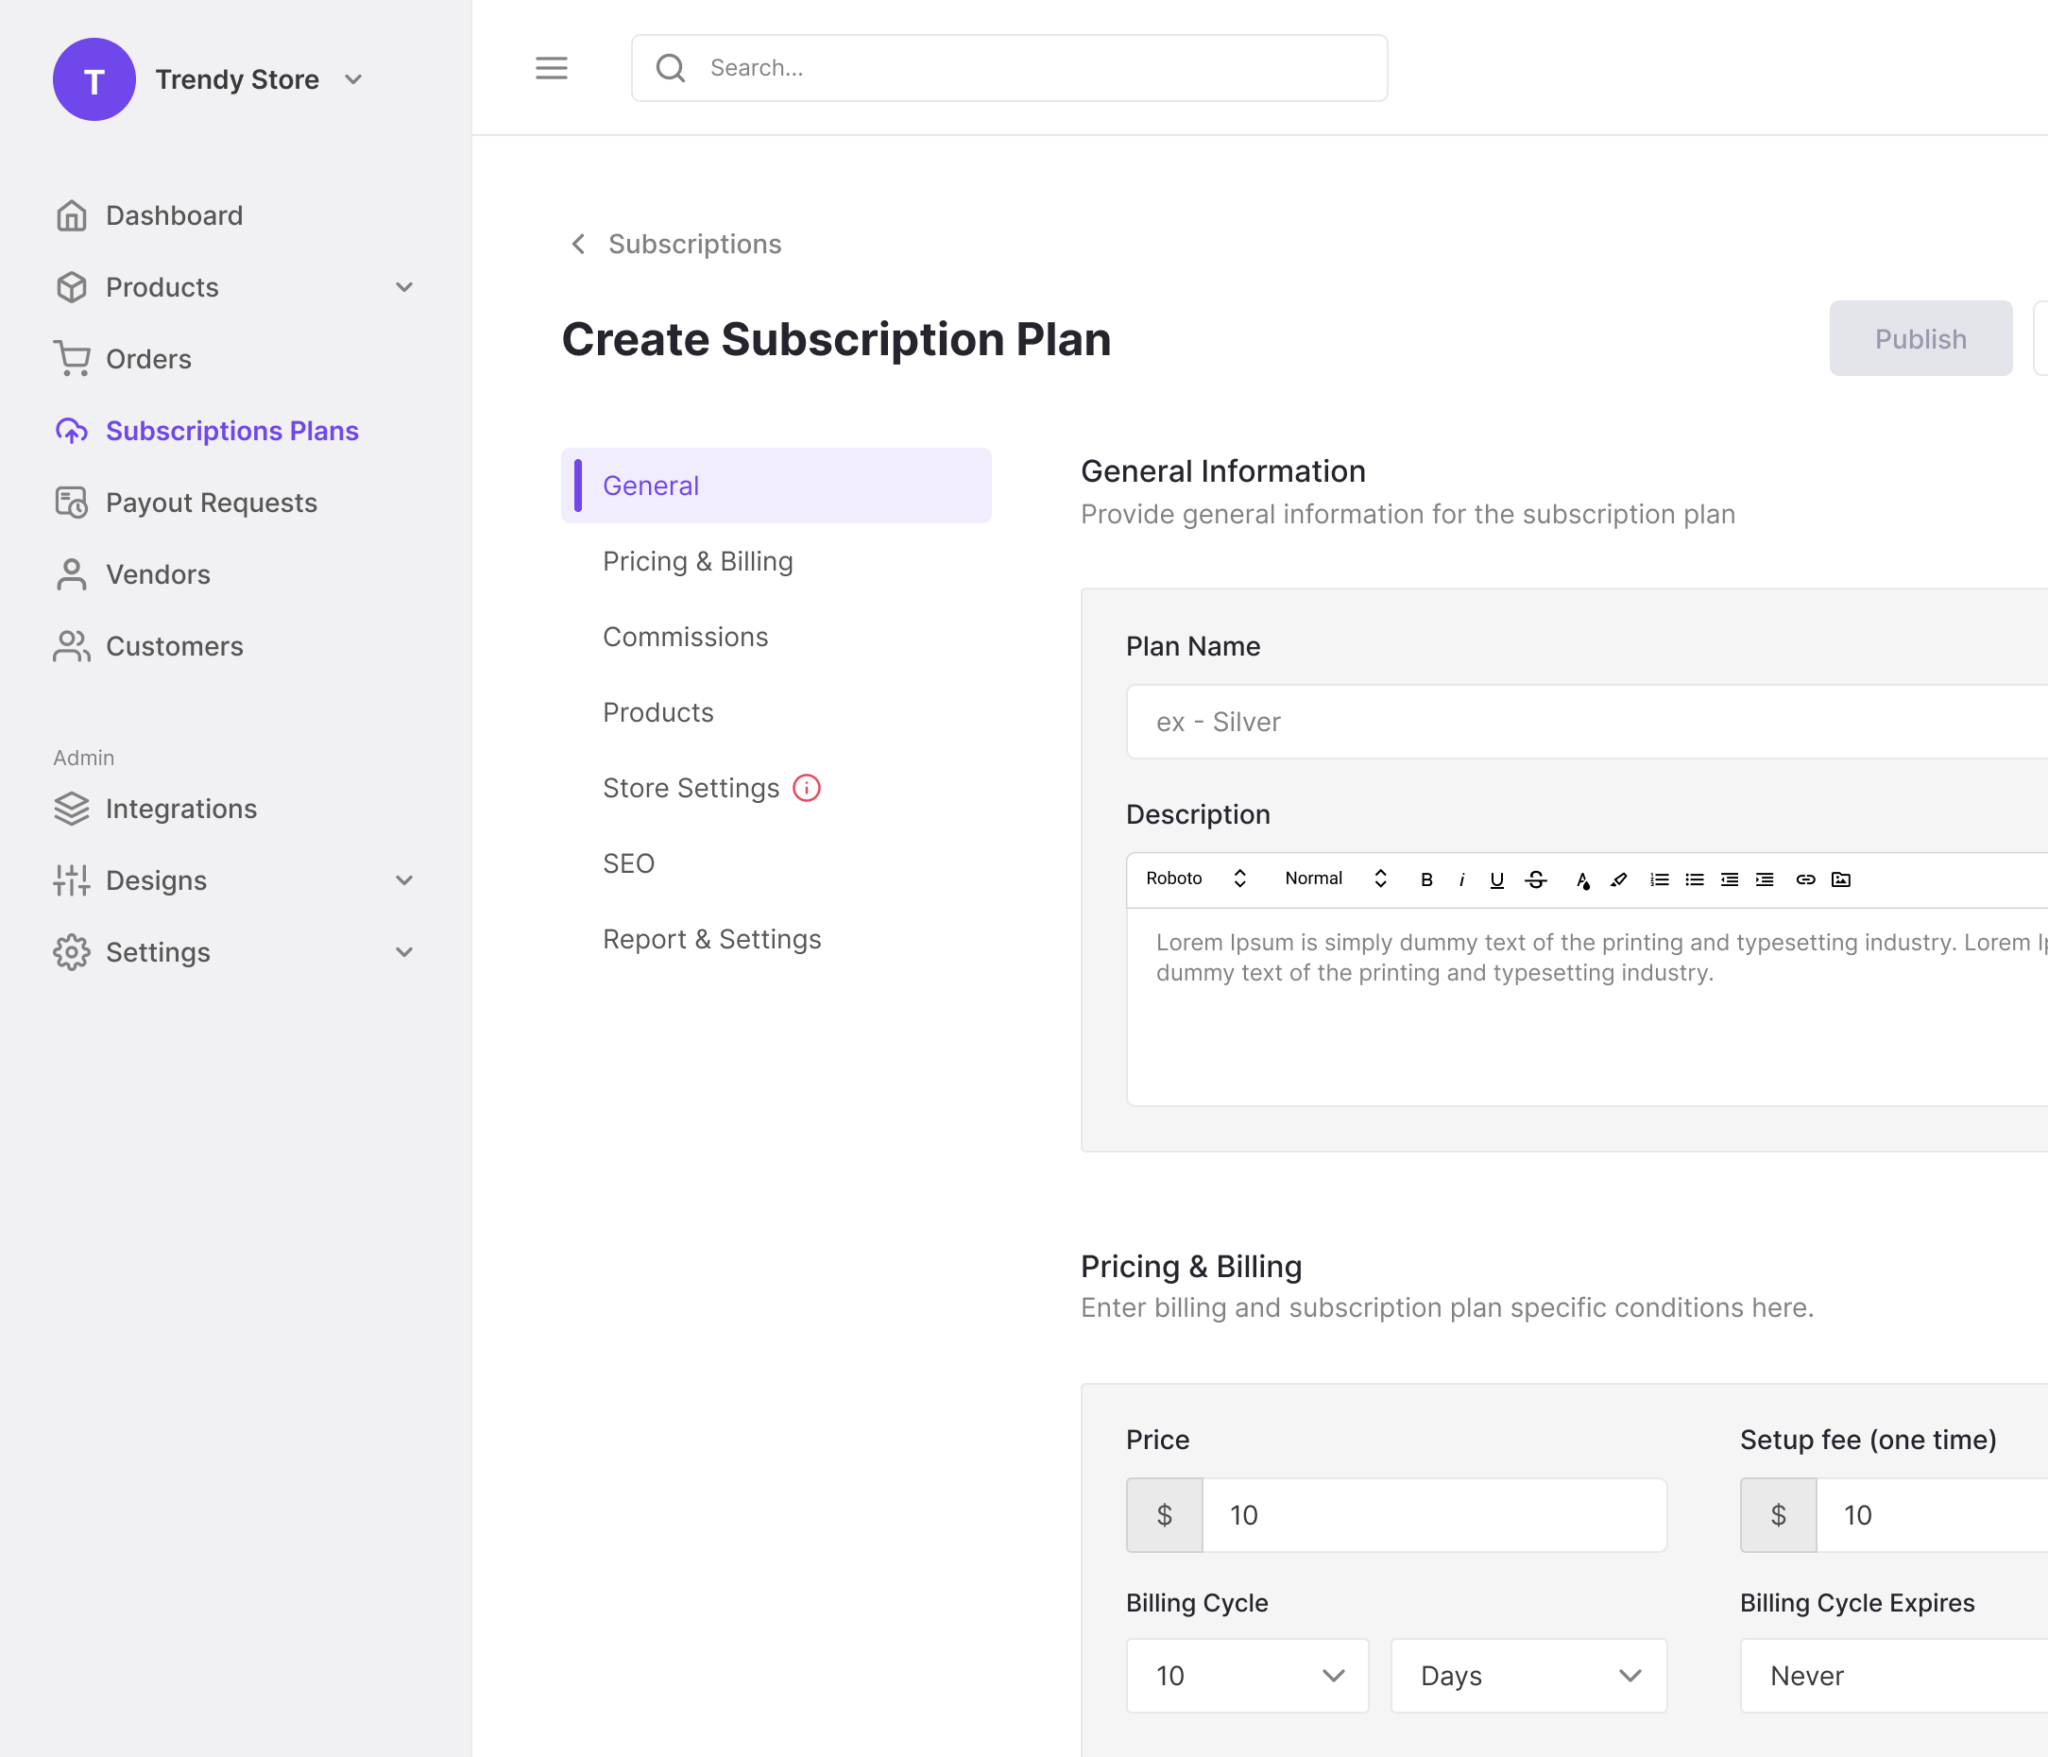Apply italic formatting in the description toolbar
The width and height of the screenshot is (2048, 1757).
1461,879
